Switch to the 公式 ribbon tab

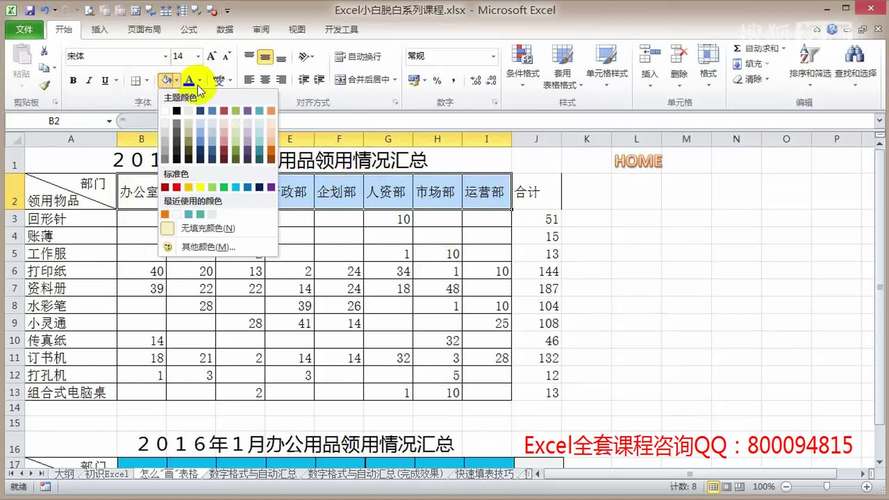189,29
